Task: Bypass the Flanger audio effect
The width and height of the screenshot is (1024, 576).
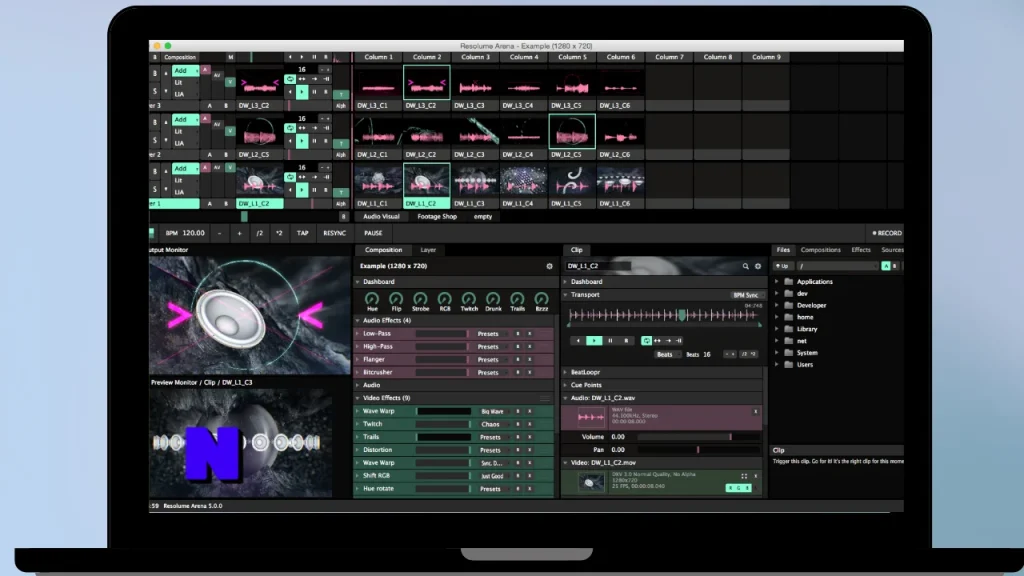Action: [517, 360]
